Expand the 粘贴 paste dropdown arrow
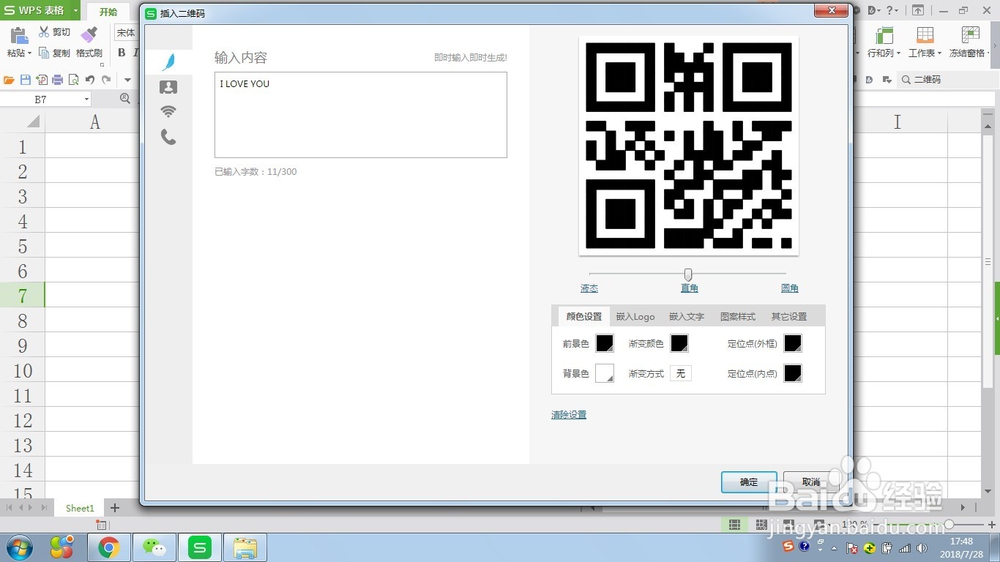The height and width of the screenshot is (562, 1000). pyautogui.click(x=29, y=54)
